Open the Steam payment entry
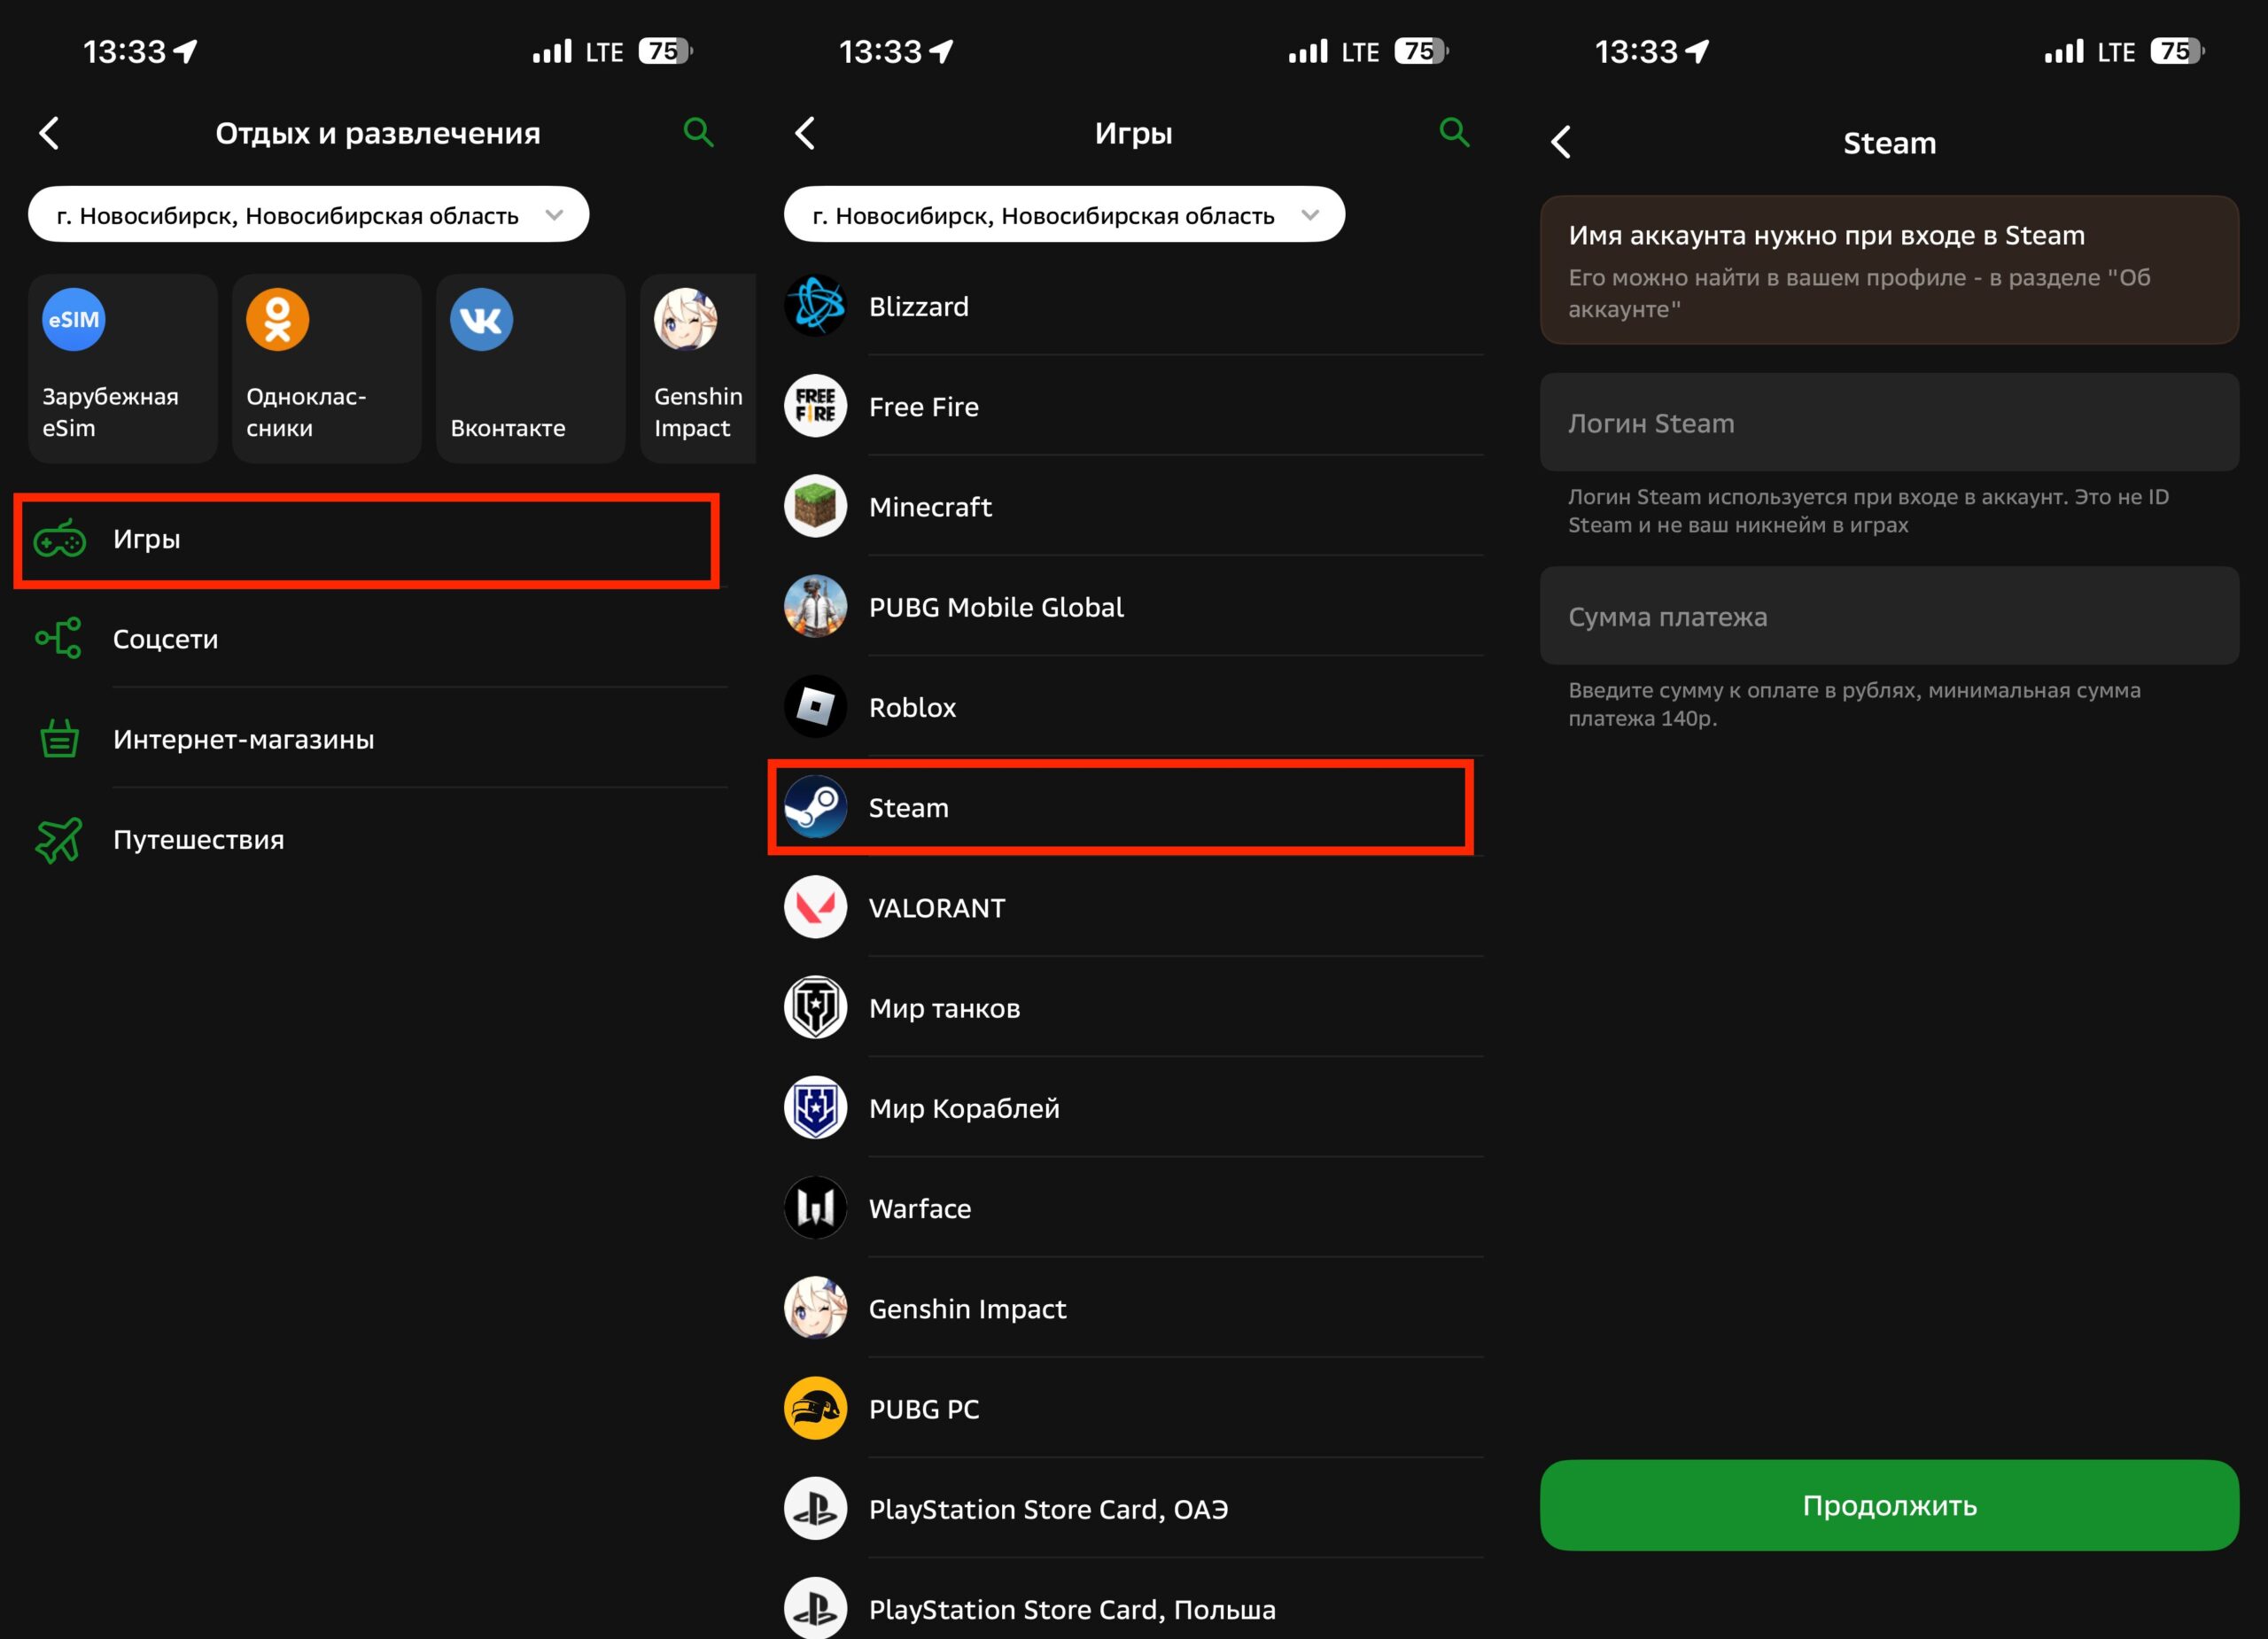Screen dimensions: 2268x1639 [x=1119, y=808]
